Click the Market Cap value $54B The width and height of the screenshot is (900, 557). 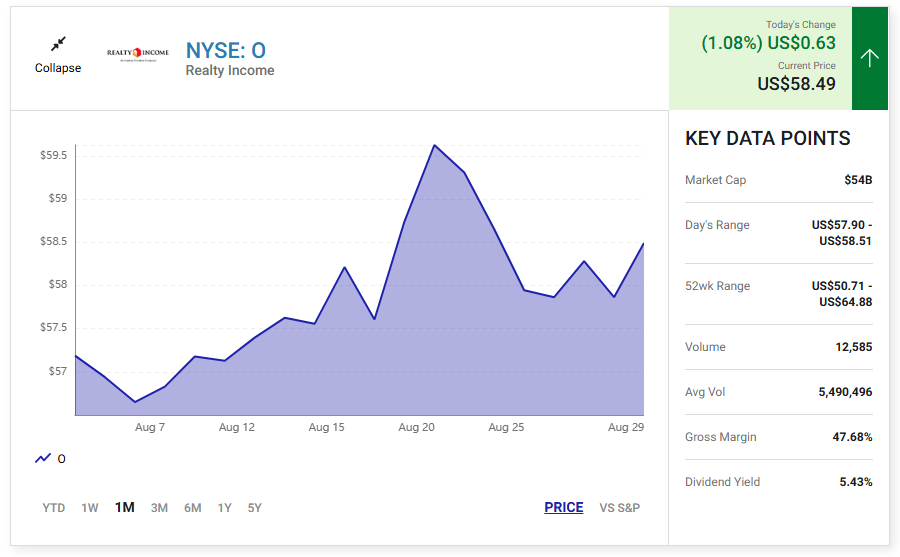858,180
